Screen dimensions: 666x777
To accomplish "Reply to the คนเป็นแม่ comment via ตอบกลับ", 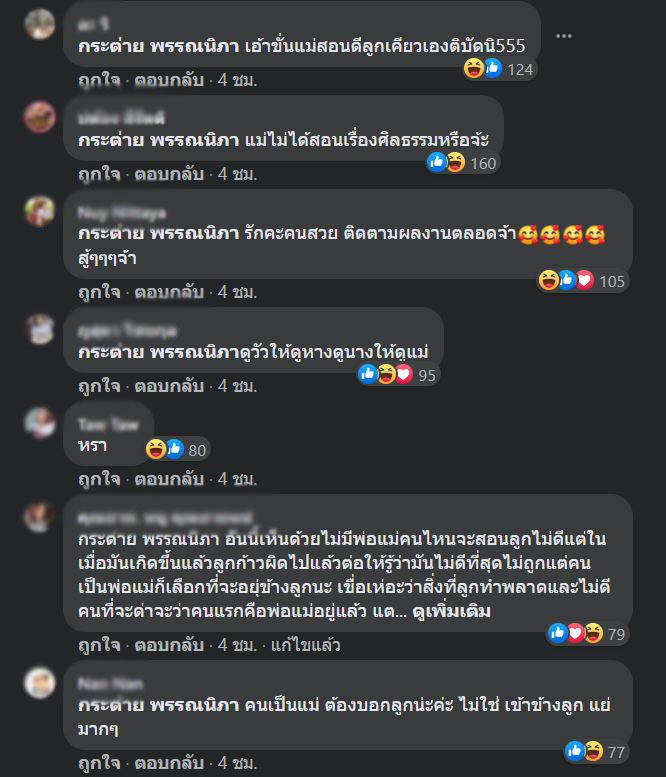I will pos(169,763).
